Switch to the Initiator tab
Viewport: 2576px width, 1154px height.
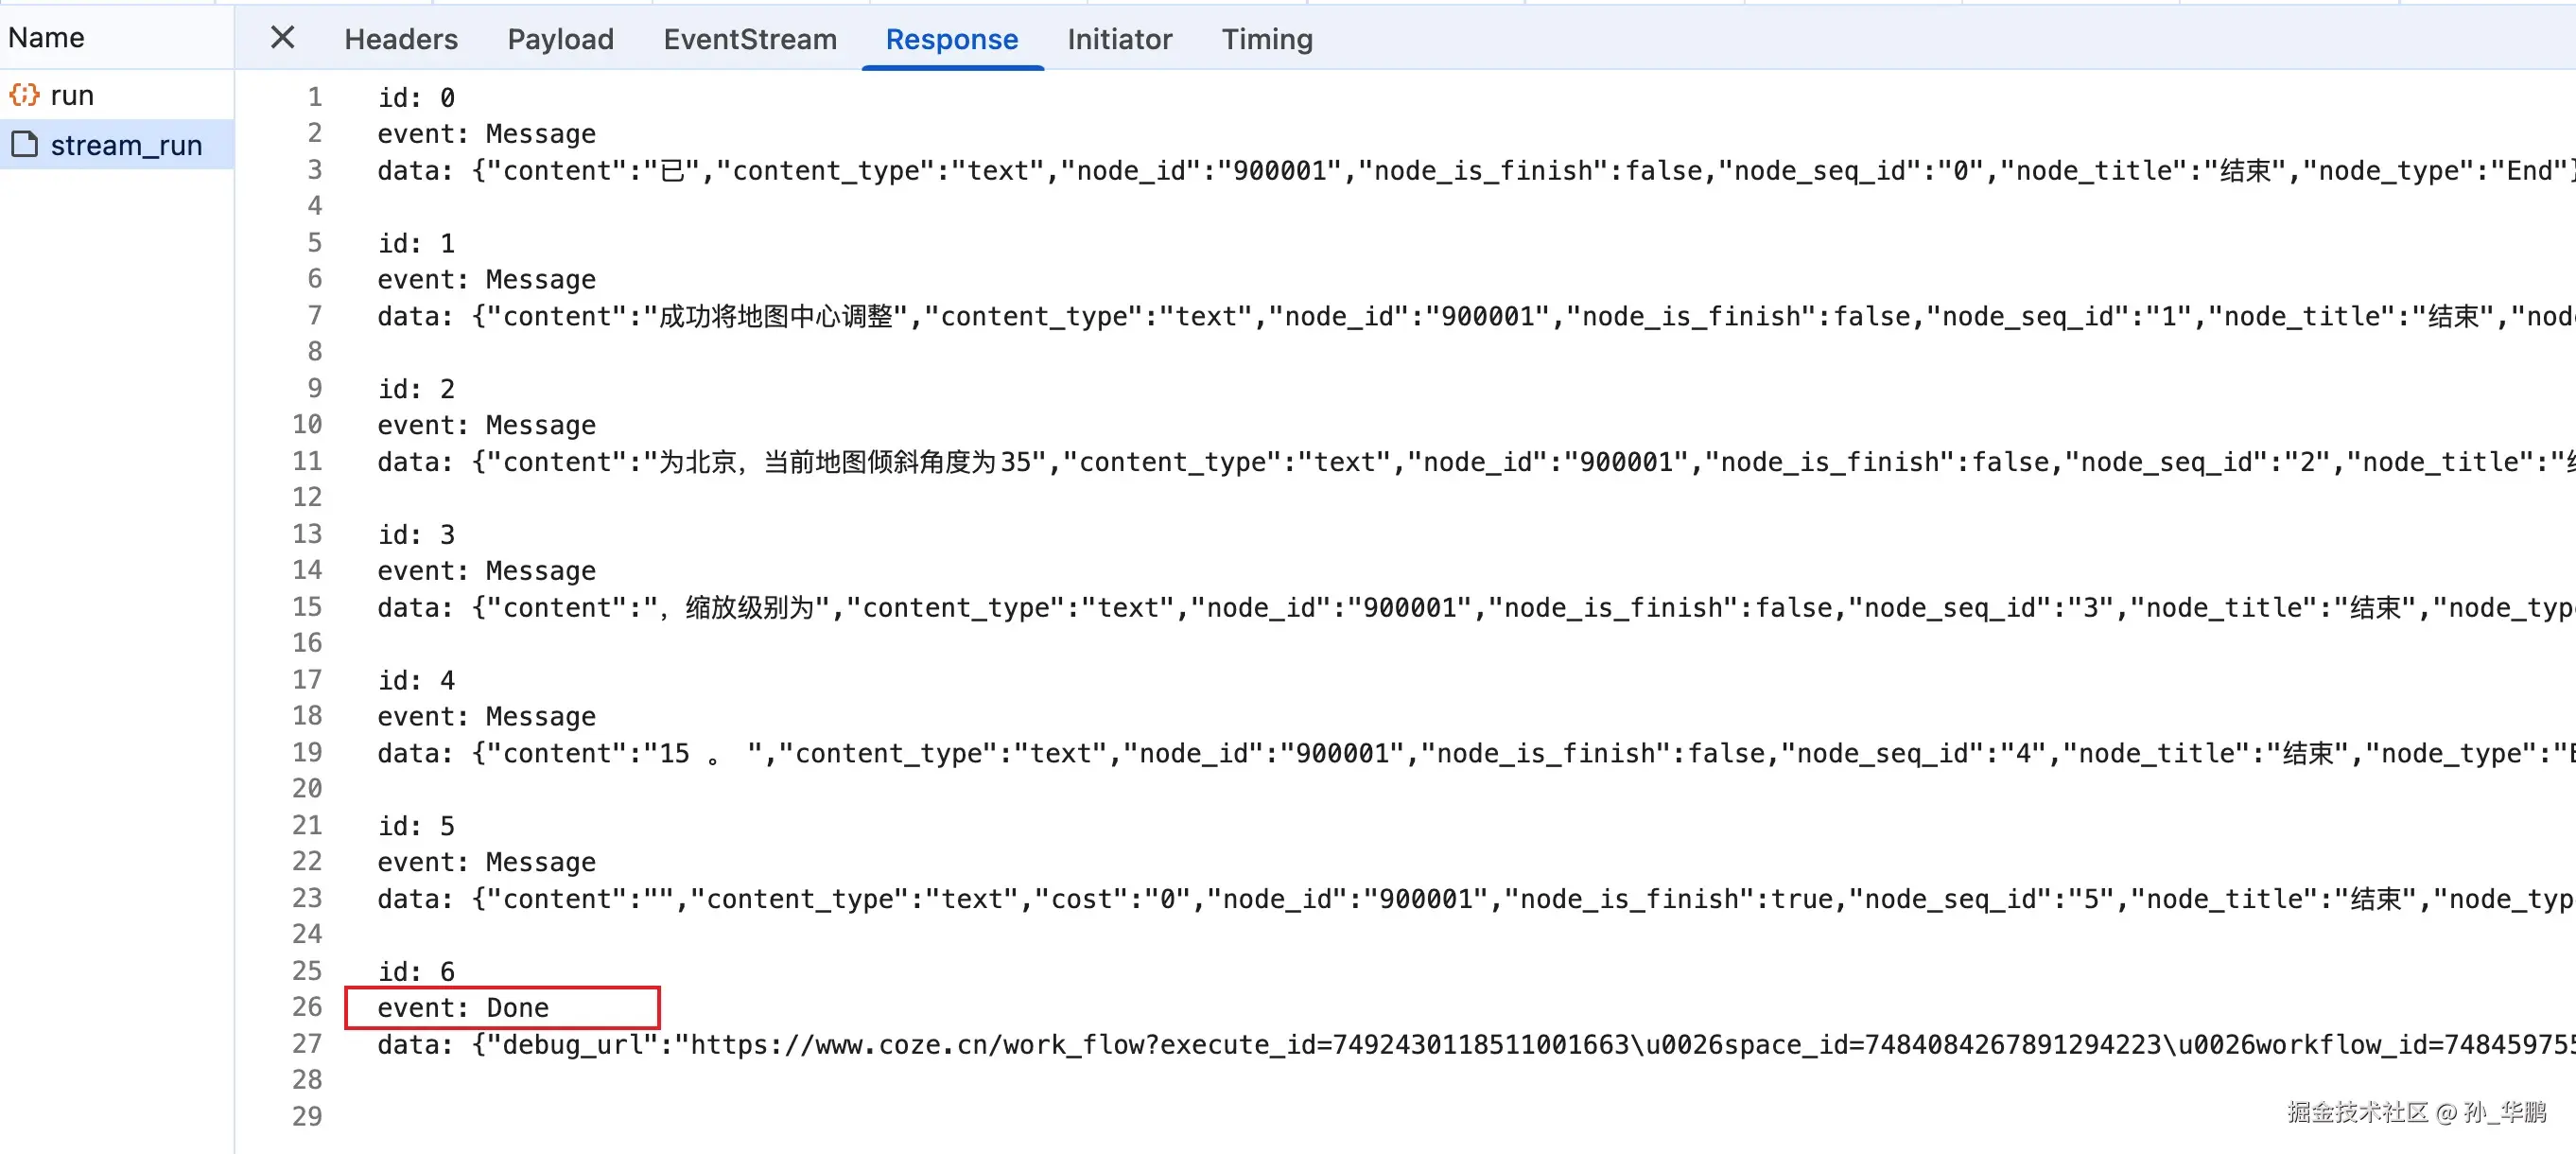1119,39
